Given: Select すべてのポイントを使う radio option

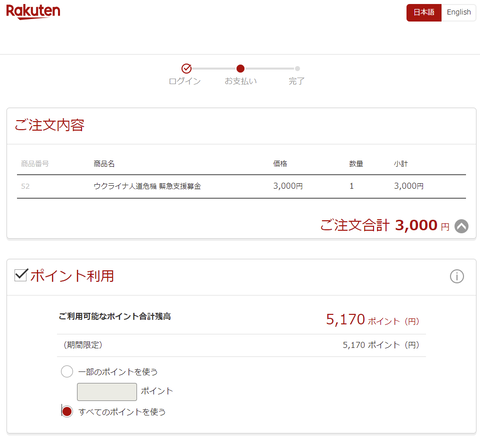Looking at the screenshot, I should coord(67,412).
